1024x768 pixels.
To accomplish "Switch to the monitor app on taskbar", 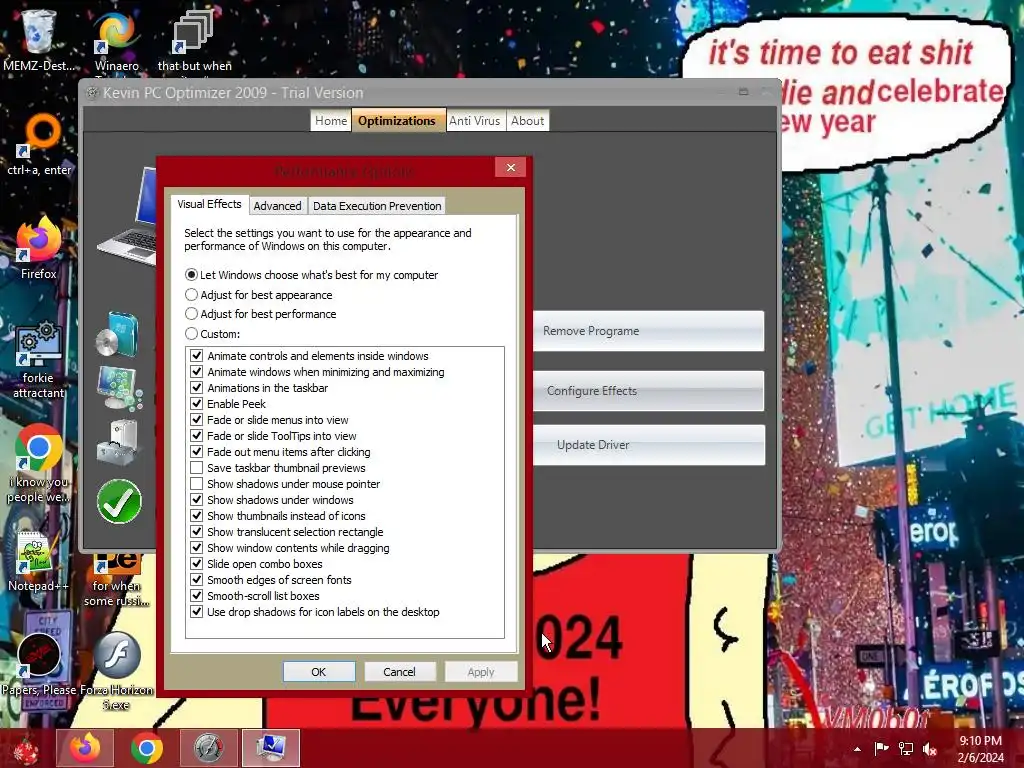I will [270, 748].
